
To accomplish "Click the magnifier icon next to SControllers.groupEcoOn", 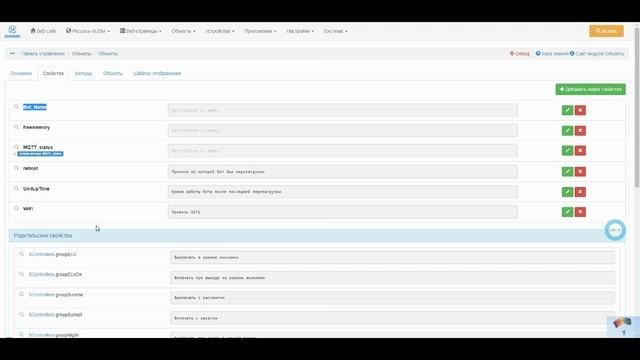I will (x=22, y=274).
